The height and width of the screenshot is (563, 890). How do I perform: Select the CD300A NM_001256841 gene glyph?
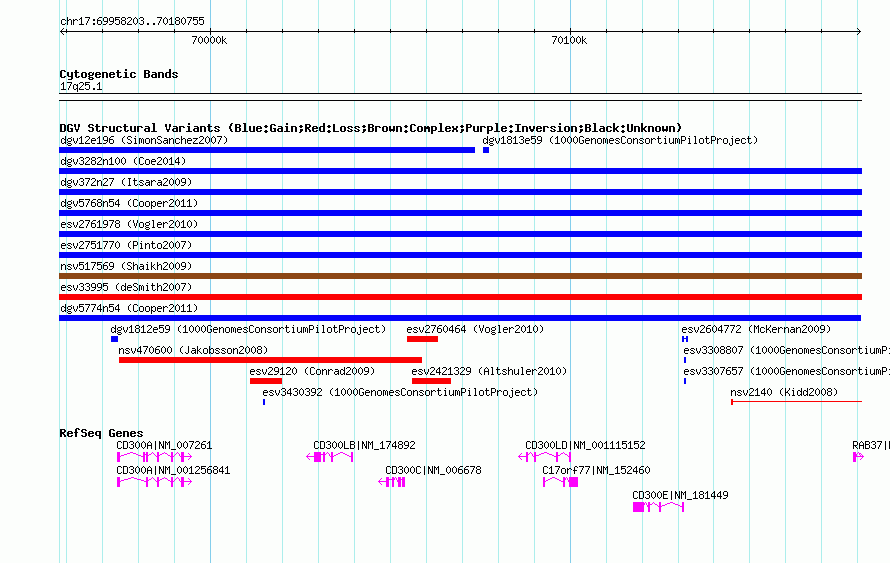[154, 482]
